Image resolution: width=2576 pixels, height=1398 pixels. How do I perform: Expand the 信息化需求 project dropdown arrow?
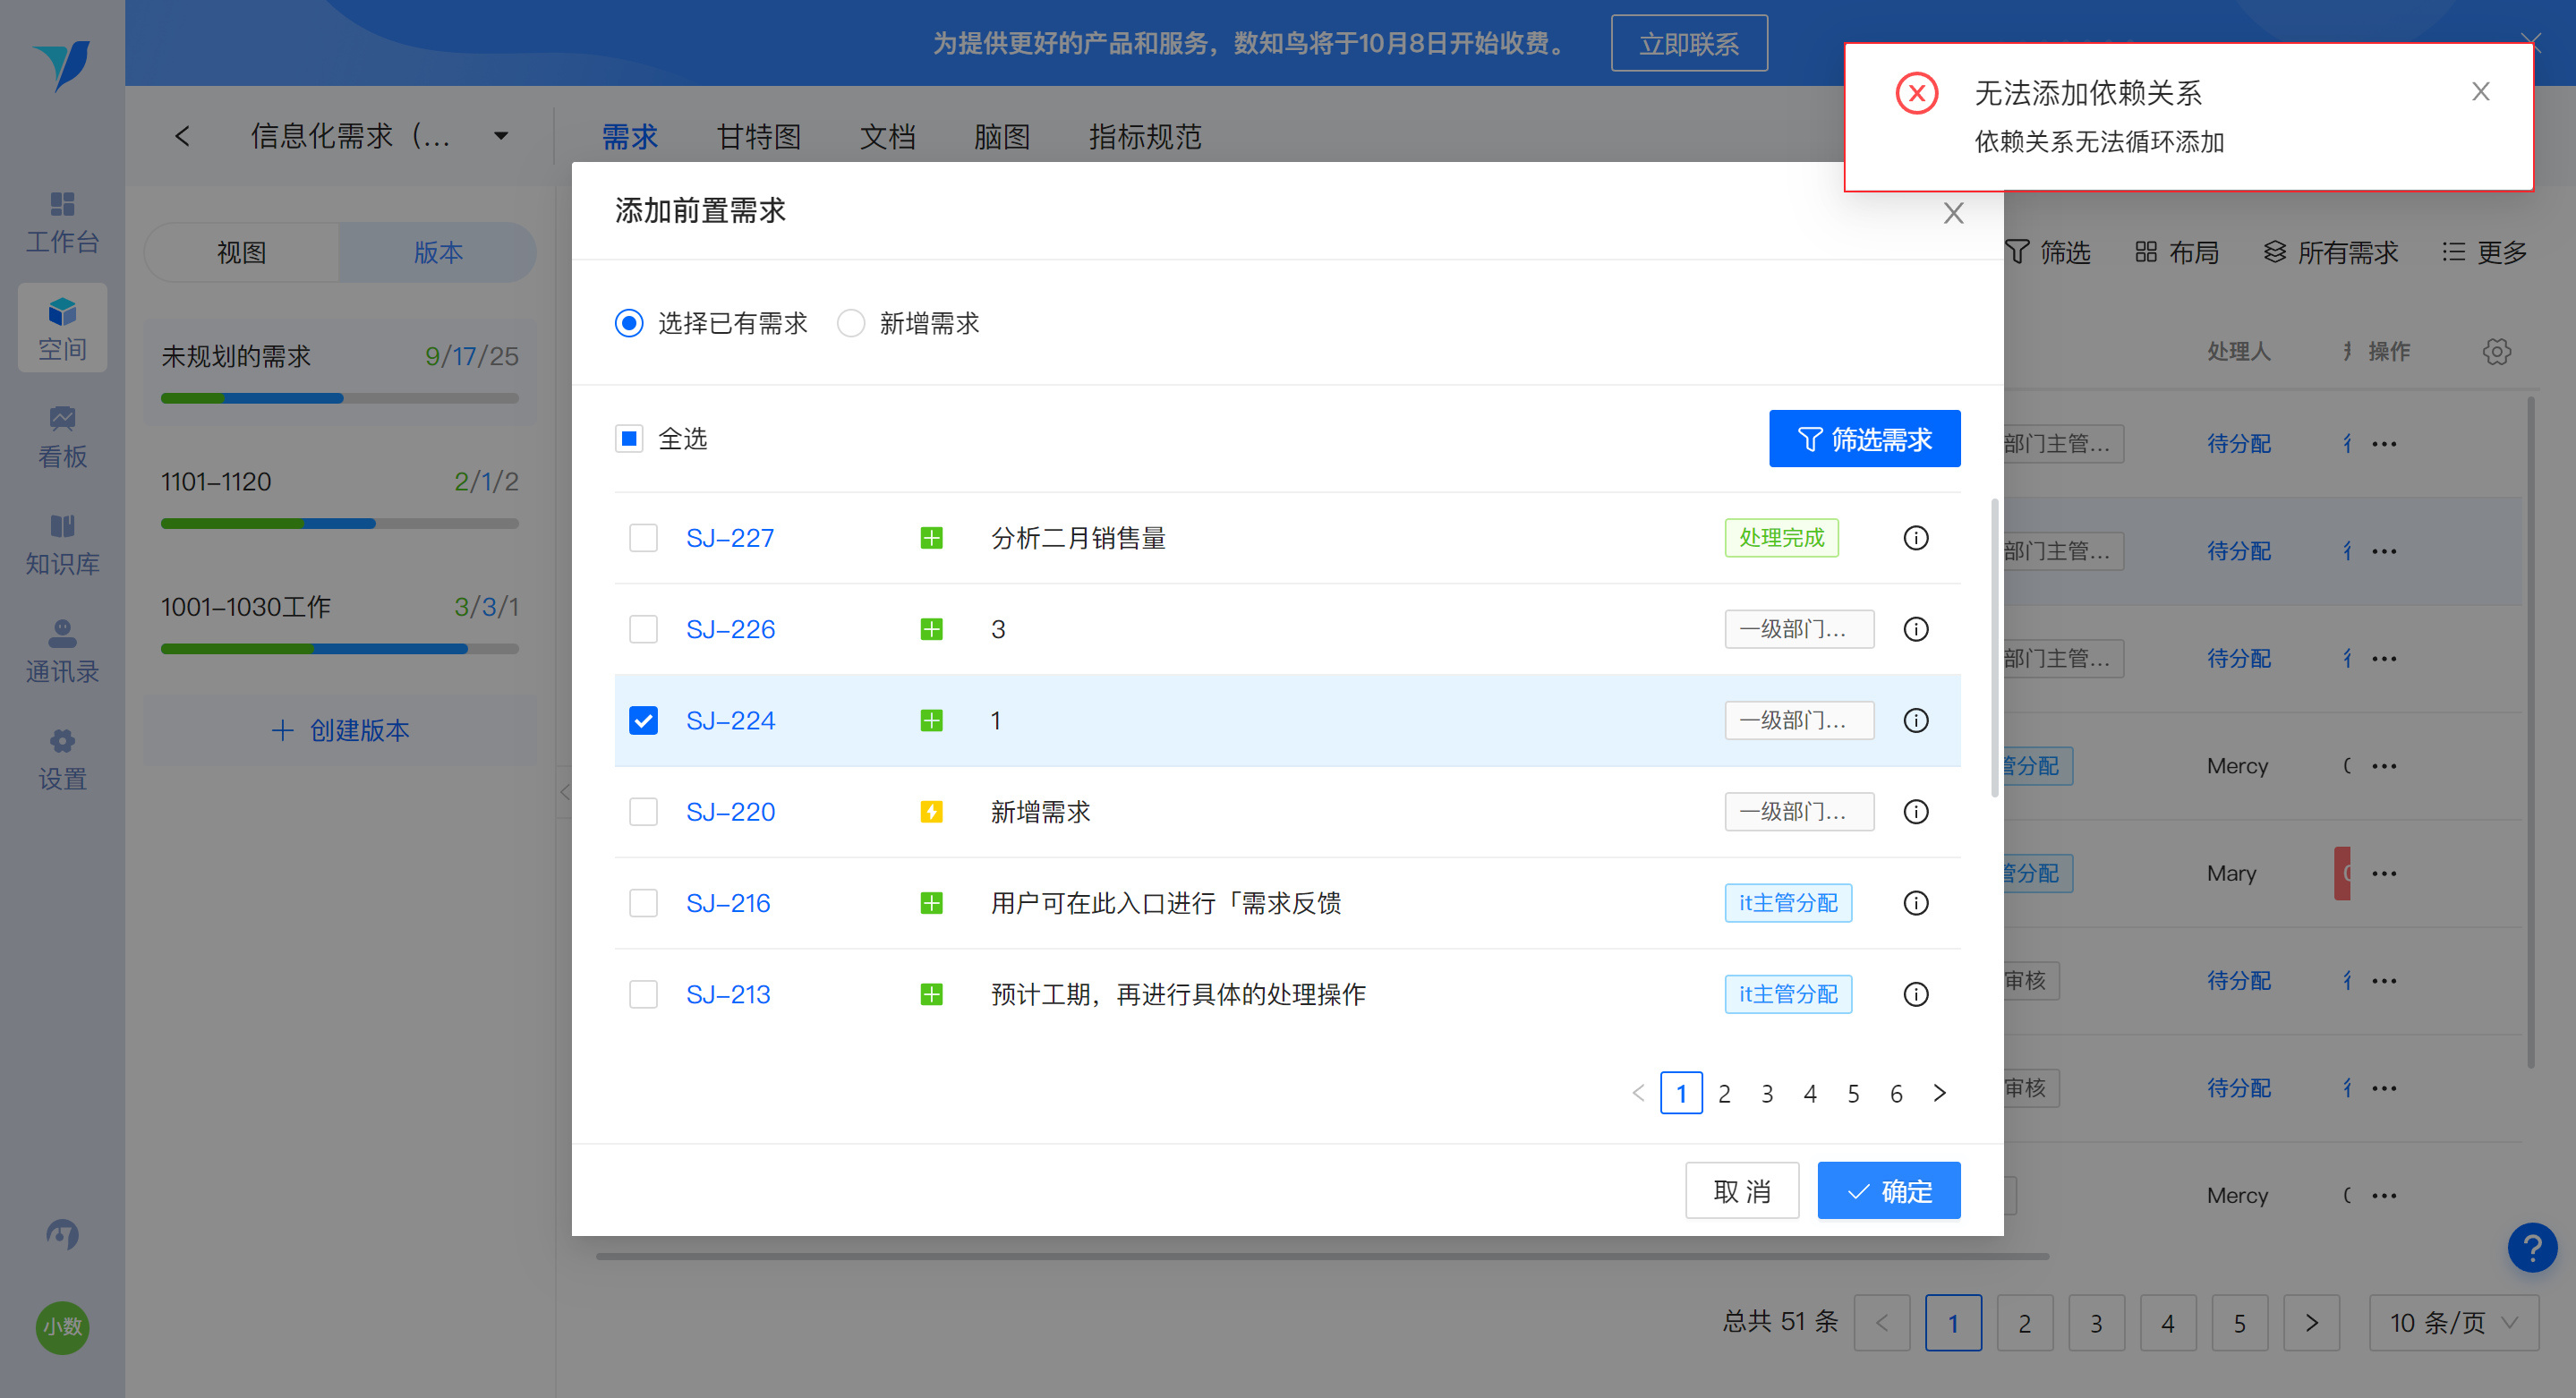pyautogui.click(x=501, y=136)
